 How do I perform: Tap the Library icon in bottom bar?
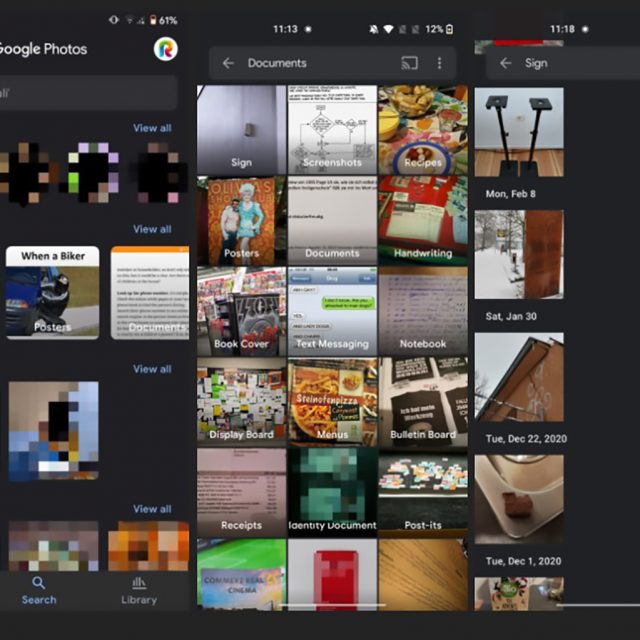point(138,582)
